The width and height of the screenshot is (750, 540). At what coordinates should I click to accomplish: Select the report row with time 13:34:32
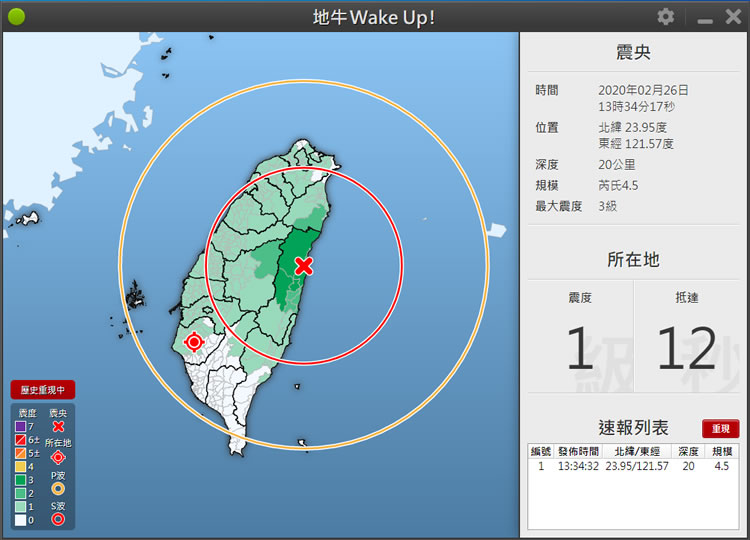(x=633, y=466)
